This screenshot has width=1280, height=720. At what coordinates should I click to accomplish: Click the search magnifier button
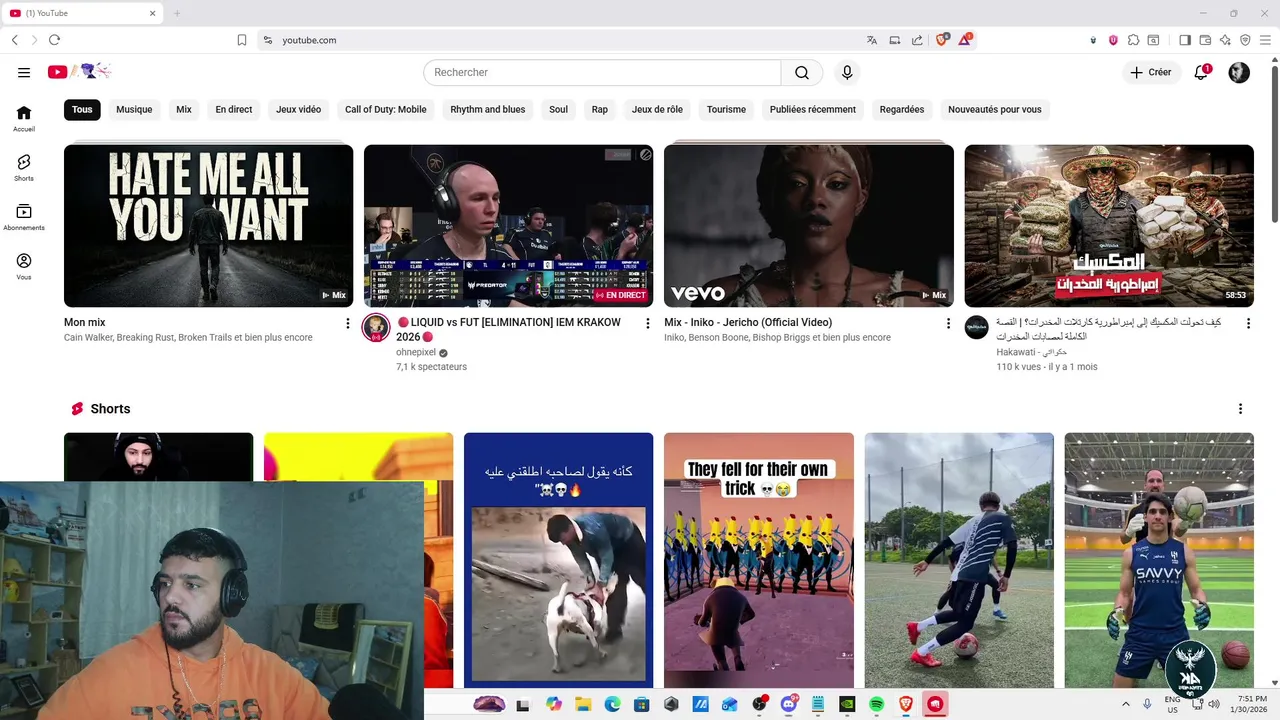802,72
